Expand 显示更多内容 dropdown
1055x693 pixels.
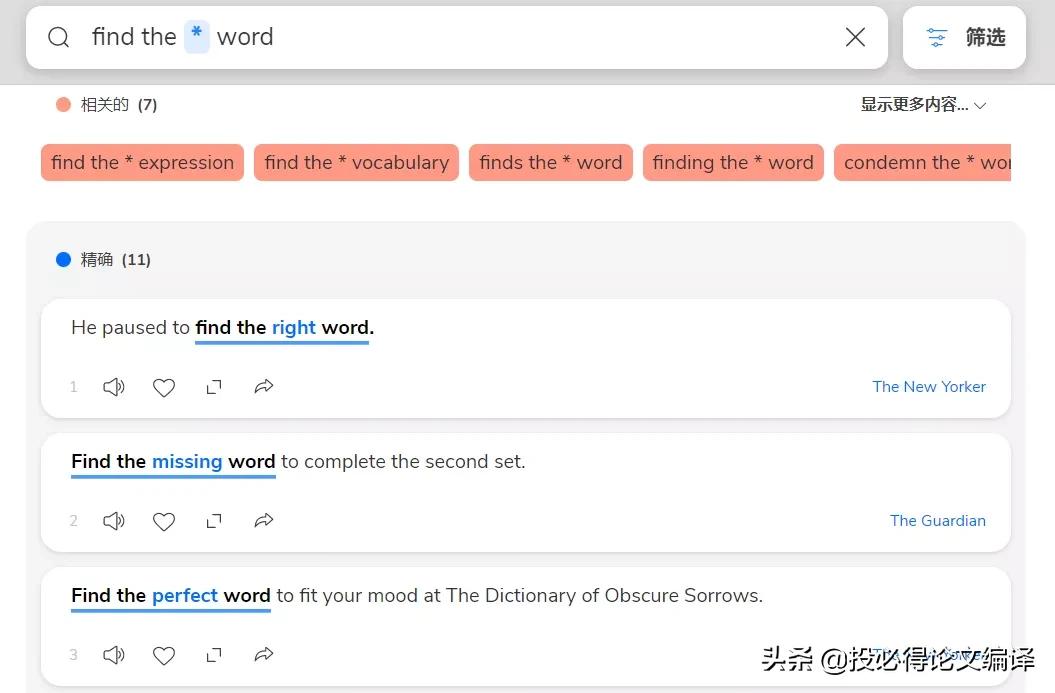[x=923, y=105]
